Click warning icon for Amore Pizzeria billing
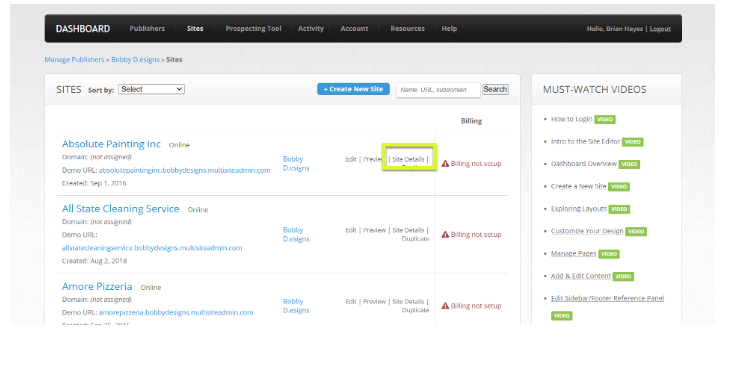739x391 pixels. [445, 306]
